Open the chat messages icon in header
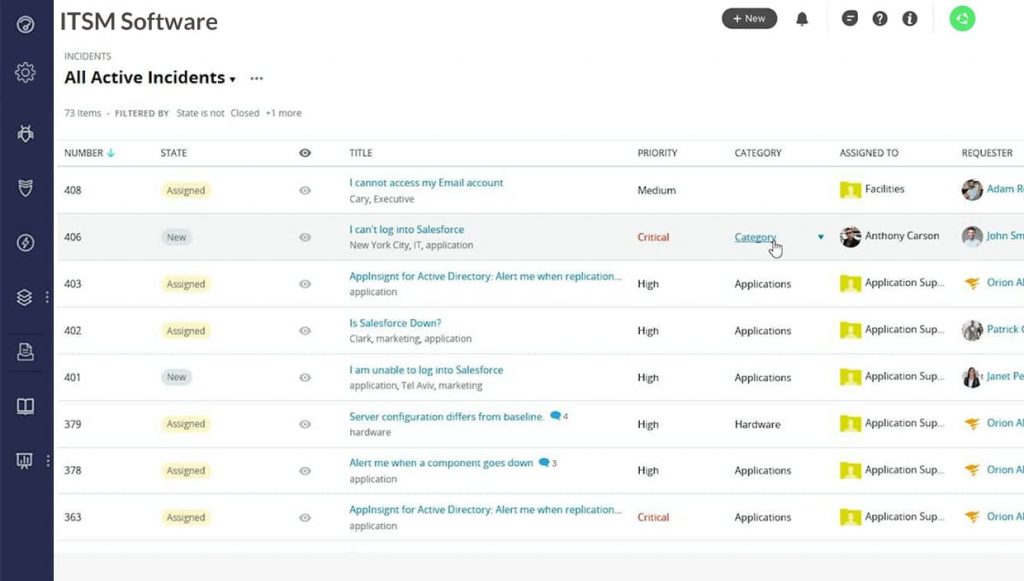Viewport: 1024px width, 581px height. pyautogui.click(x=850, y=19)
